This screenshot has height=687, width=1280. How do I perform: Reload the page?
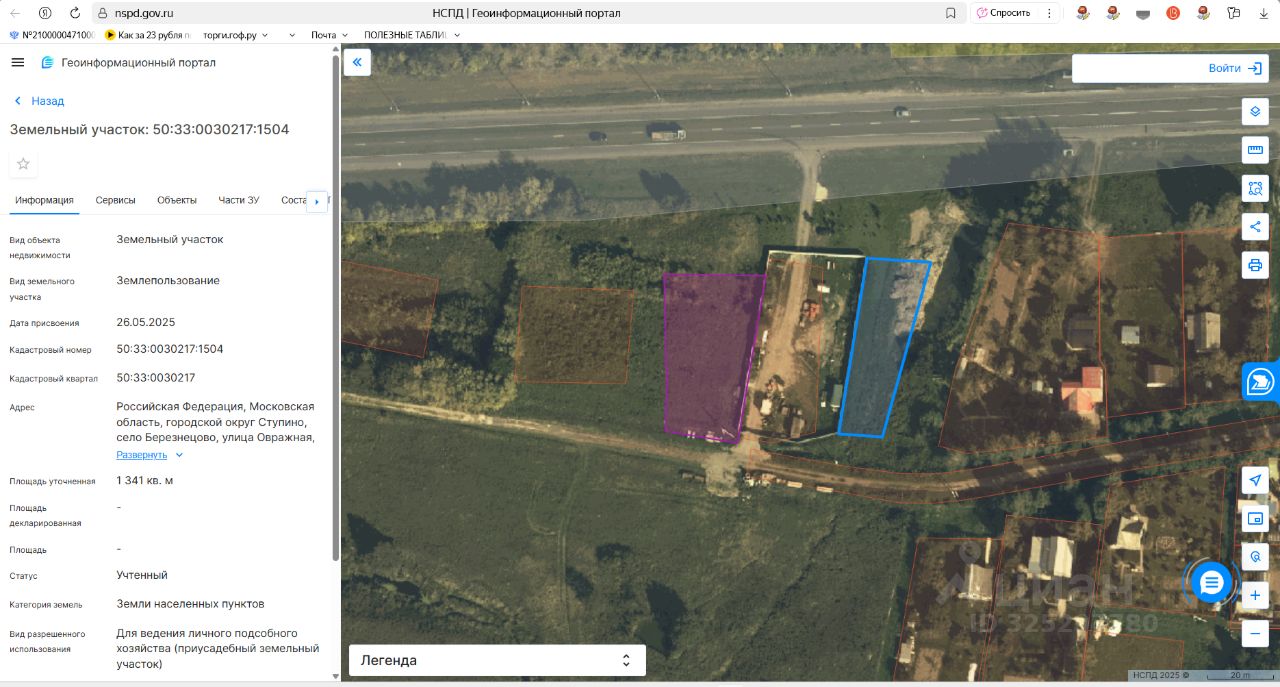pyautogui.click(x=75, y=13)
